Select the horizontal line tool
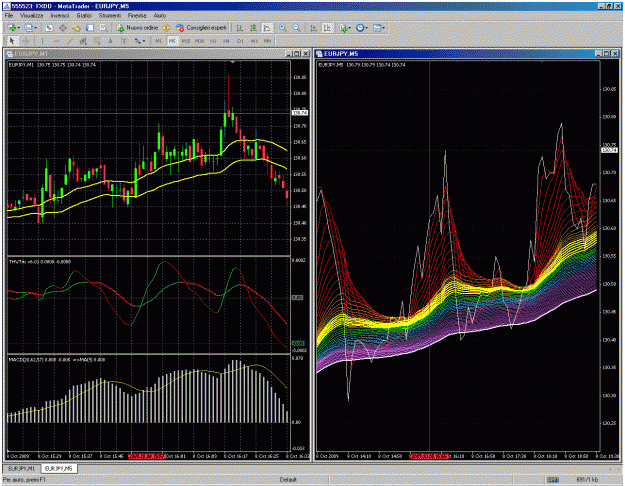The height and width of the screenshot is (486, 625). pos(56,41)
